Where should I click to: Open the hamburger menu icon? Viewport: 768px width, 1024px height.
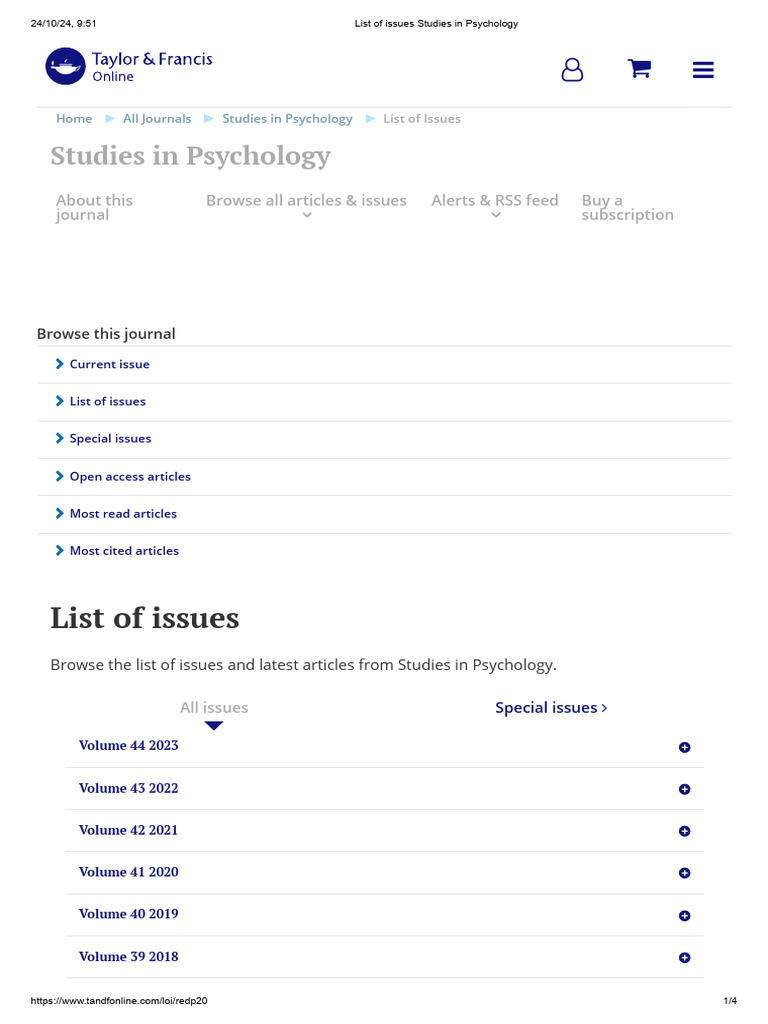[703, 70]
